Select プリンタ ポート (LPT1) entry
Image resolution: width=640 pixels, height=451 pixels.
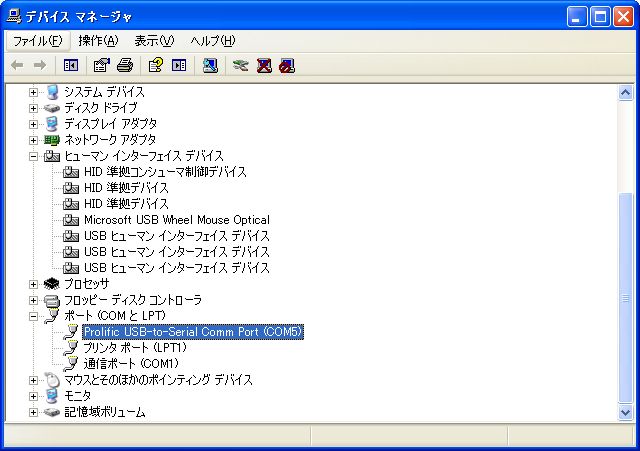(x=135, y=348)
